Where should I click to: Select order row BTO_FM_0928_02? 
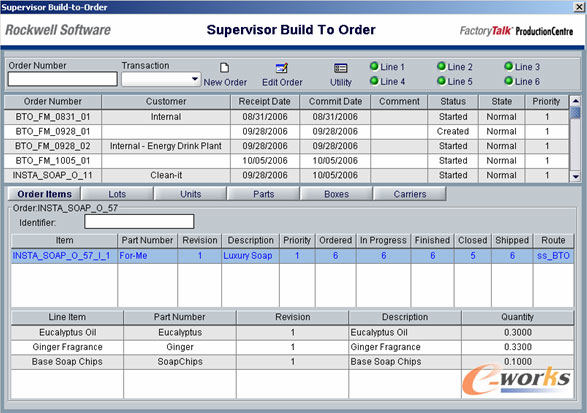(x=286, y=146)
